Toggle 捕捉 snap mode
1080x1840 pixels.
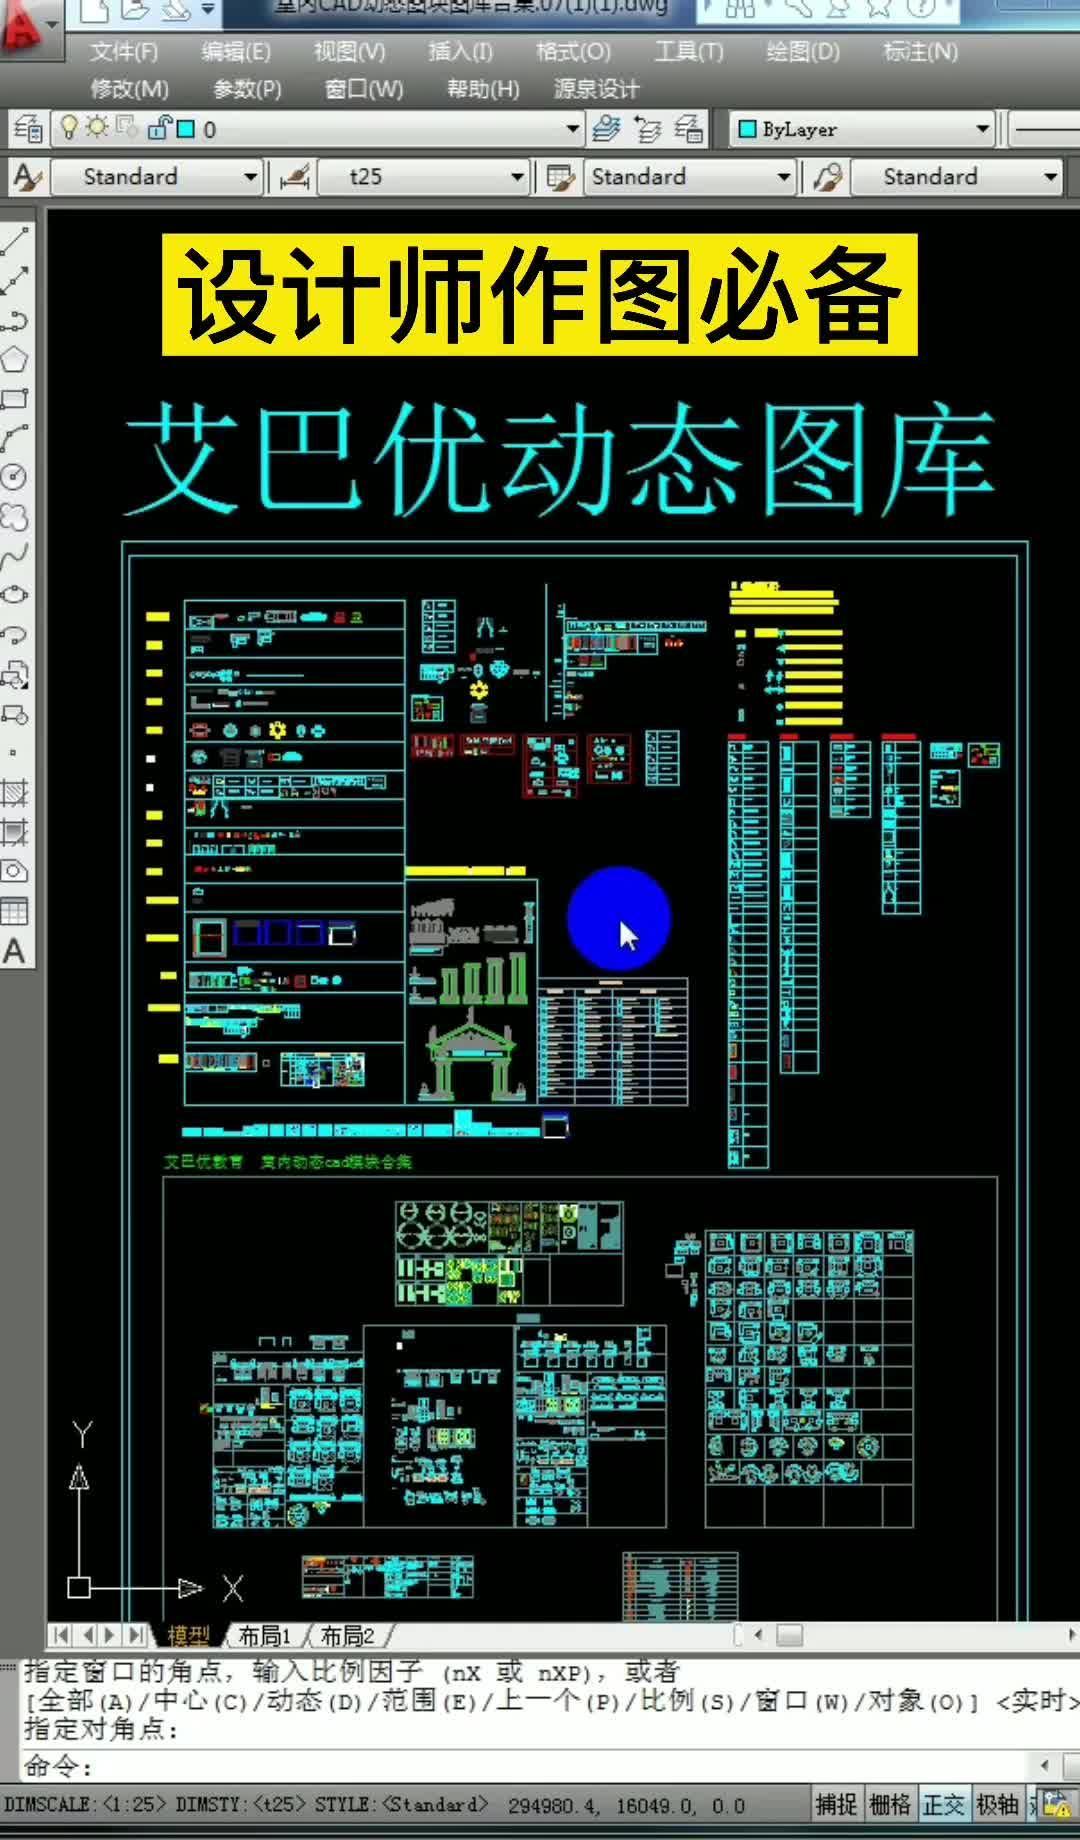[x=836, y=1804]
